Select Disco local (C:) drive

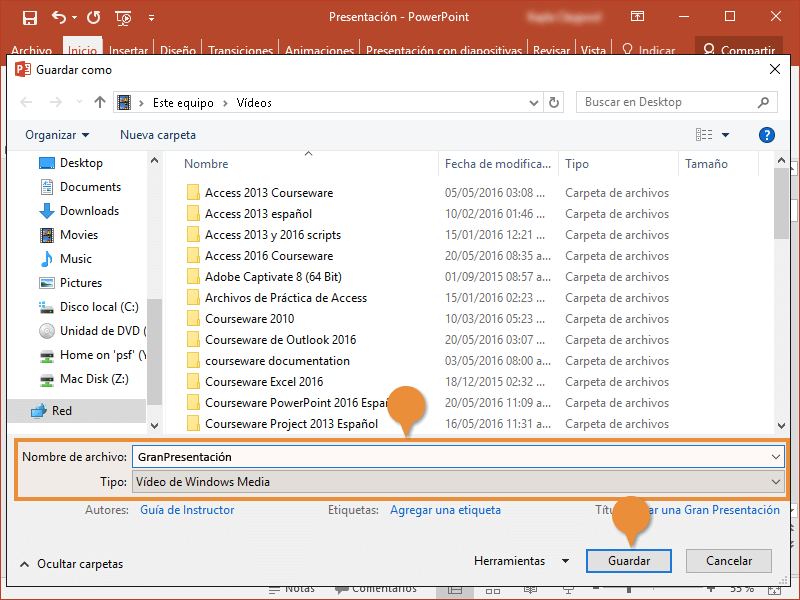(89, 307)
